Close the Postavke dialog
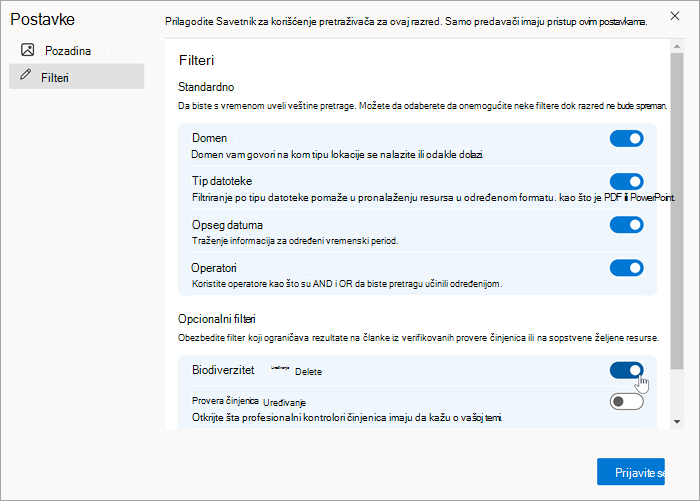This screenshot has width=700, height=501. tap(675, 16)
